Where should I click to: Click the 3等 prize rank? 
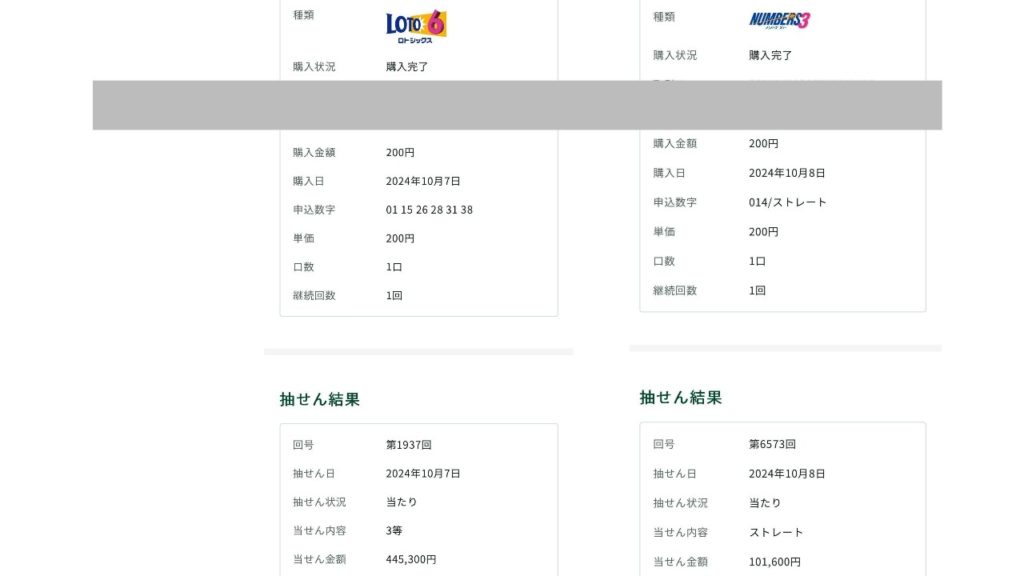tap(394, 531)
